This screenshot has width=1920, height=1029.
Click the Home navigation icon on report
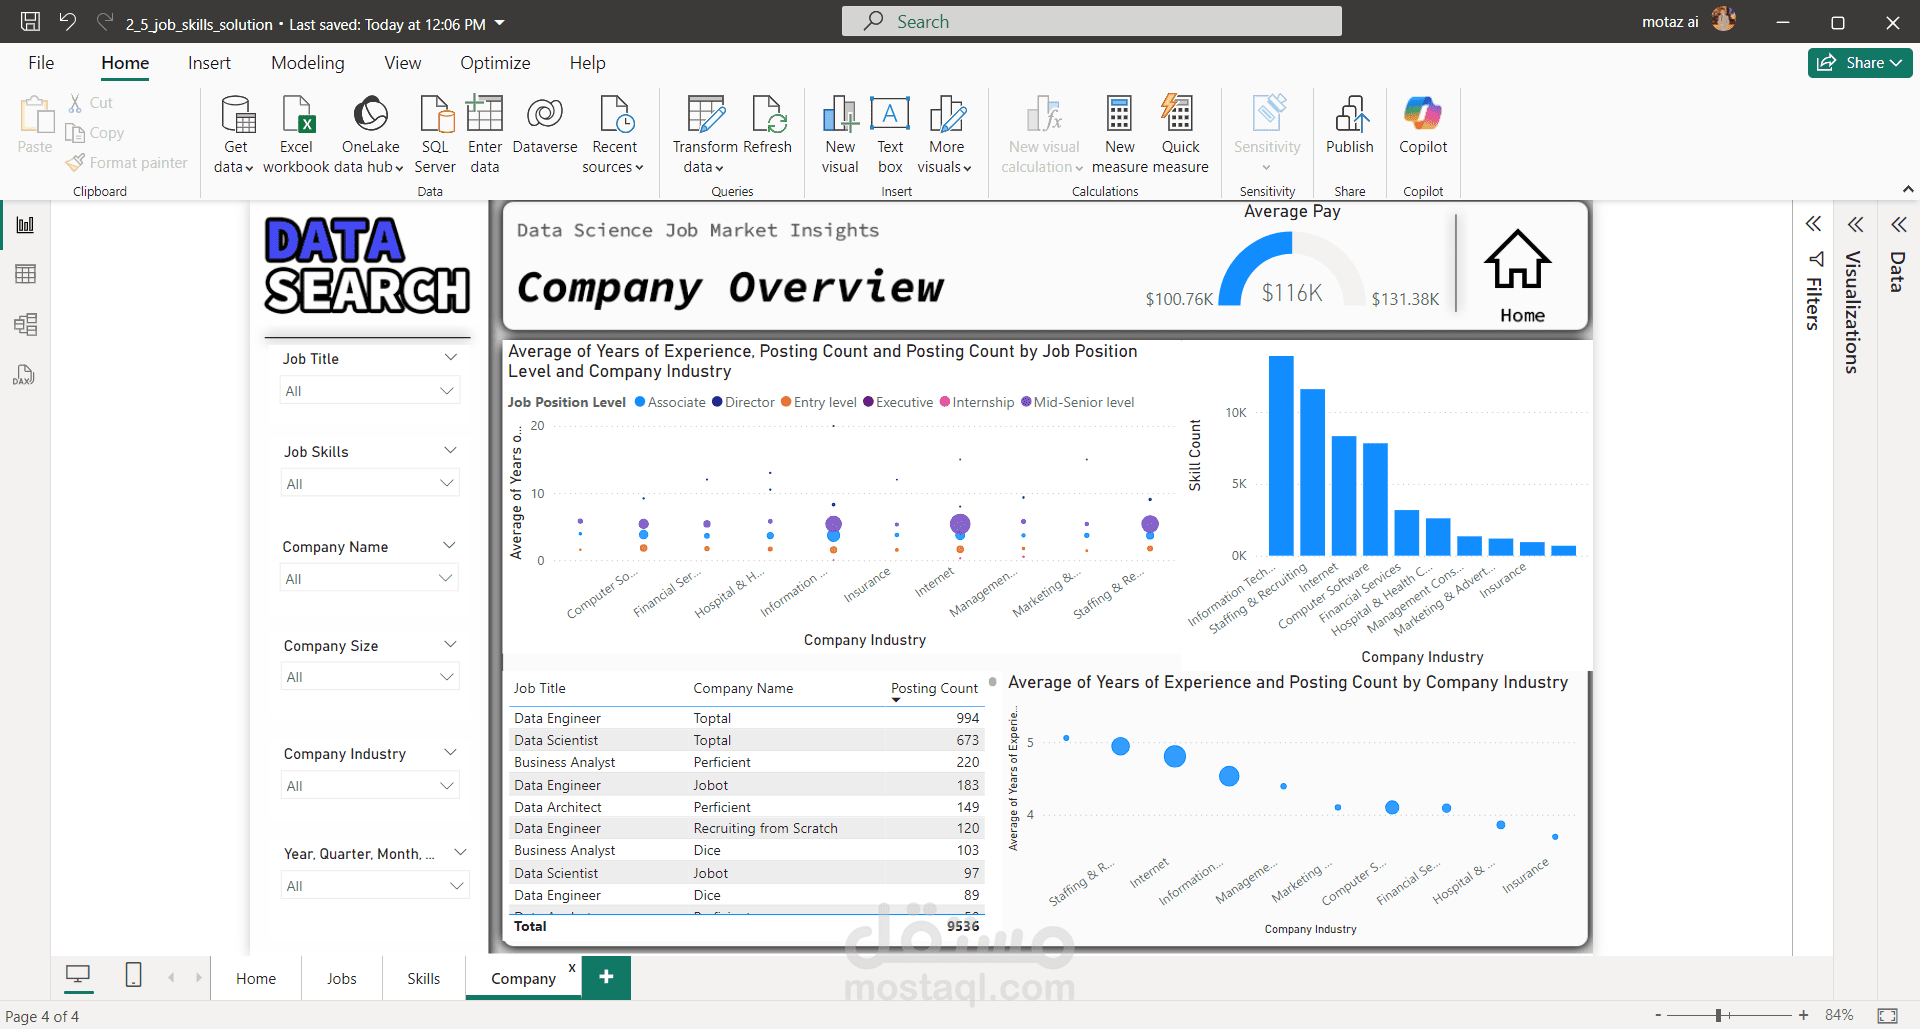[x=1518, y=260]
